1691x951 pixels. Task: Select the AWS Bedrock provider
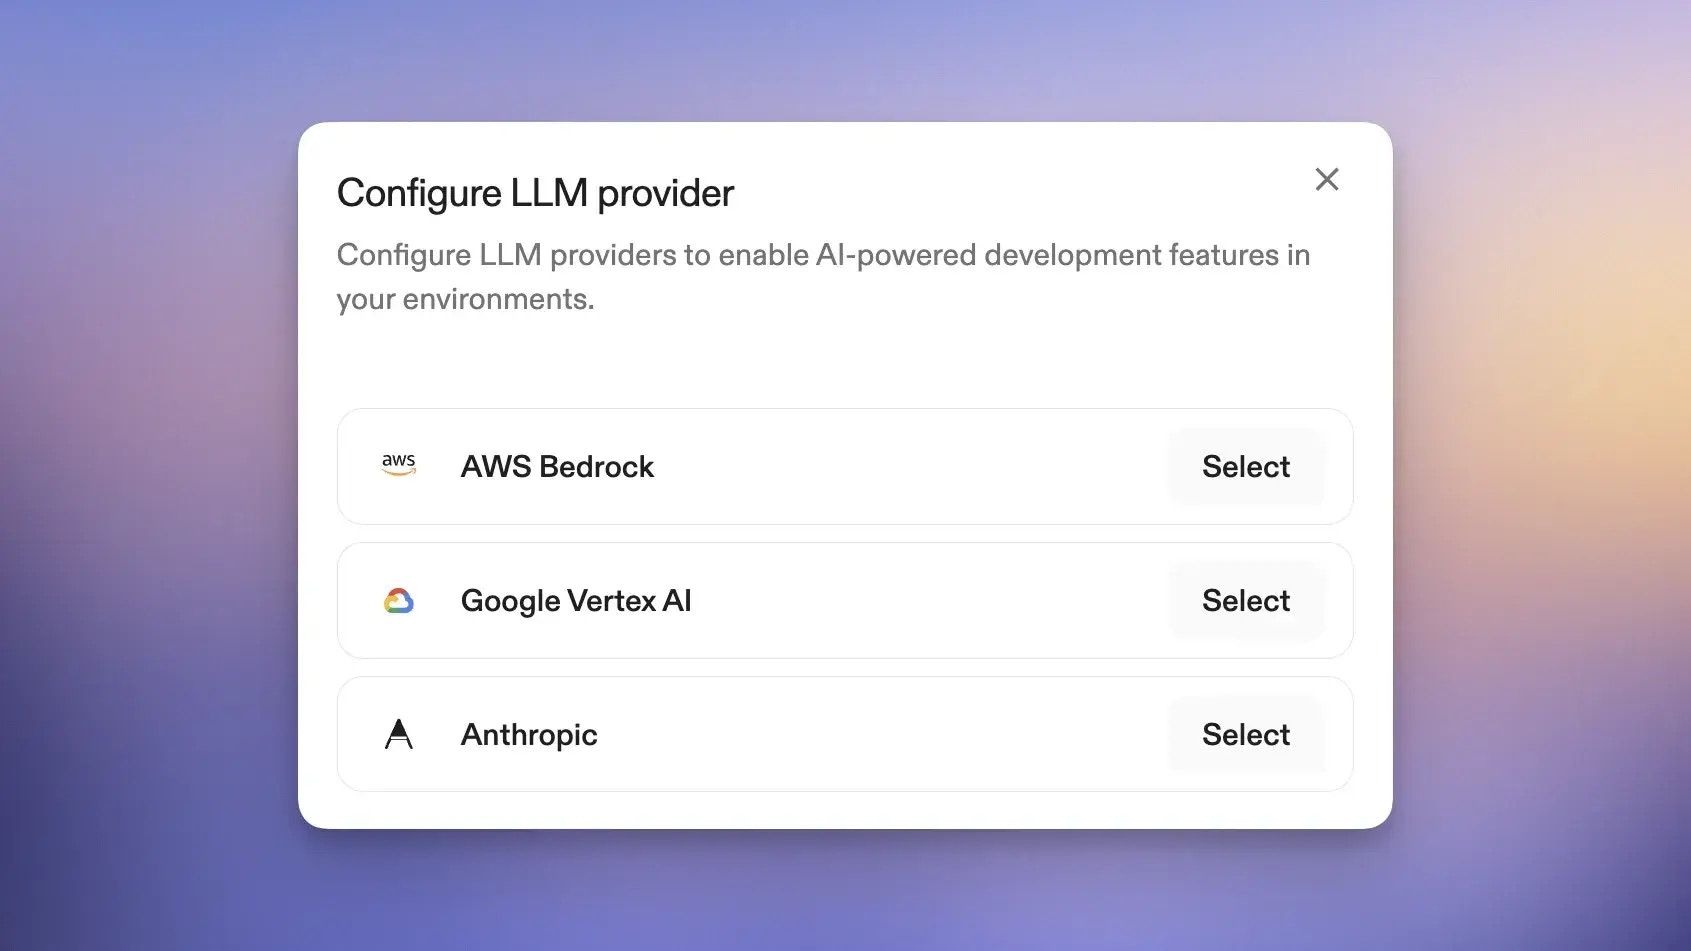tap(1246, 467)
